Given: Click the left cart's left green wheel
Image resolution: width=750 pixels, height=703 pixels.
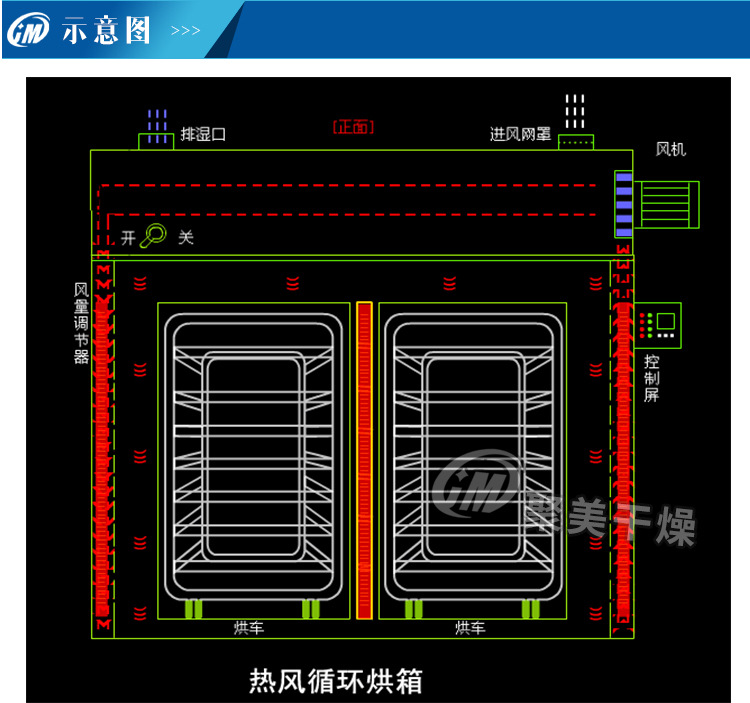Looking at the screenshot, I should click(193, 609).
